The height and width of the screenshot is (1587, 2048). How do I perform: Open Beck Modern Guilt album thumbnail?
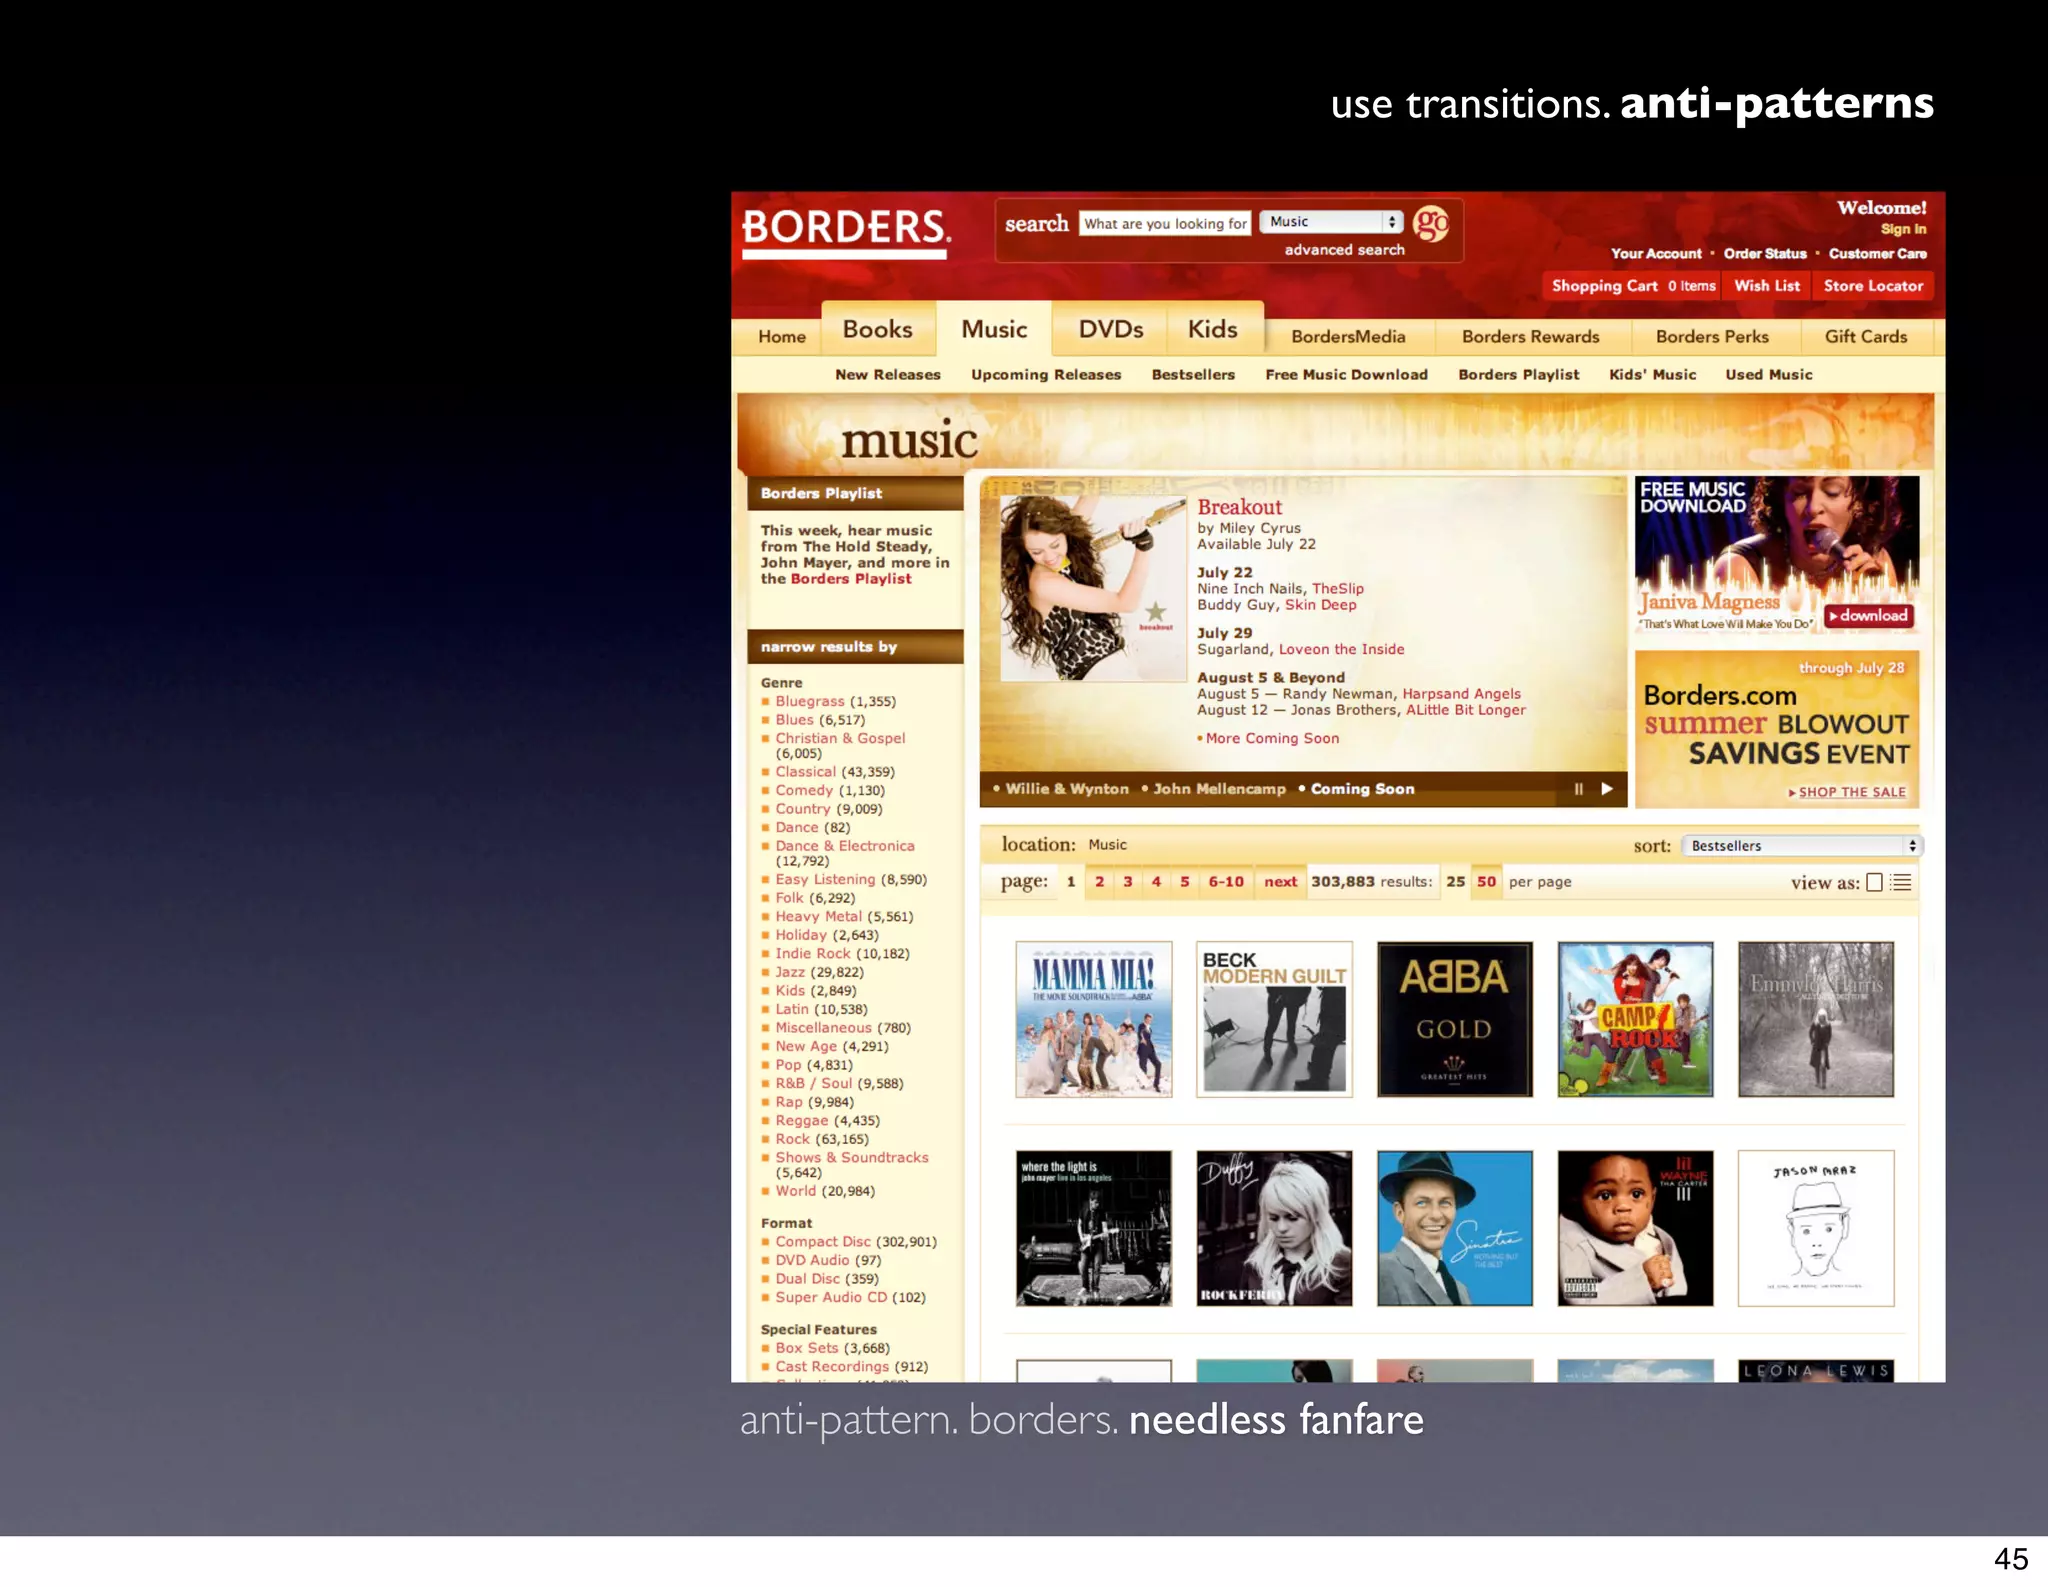(x=1274, y=1019)
